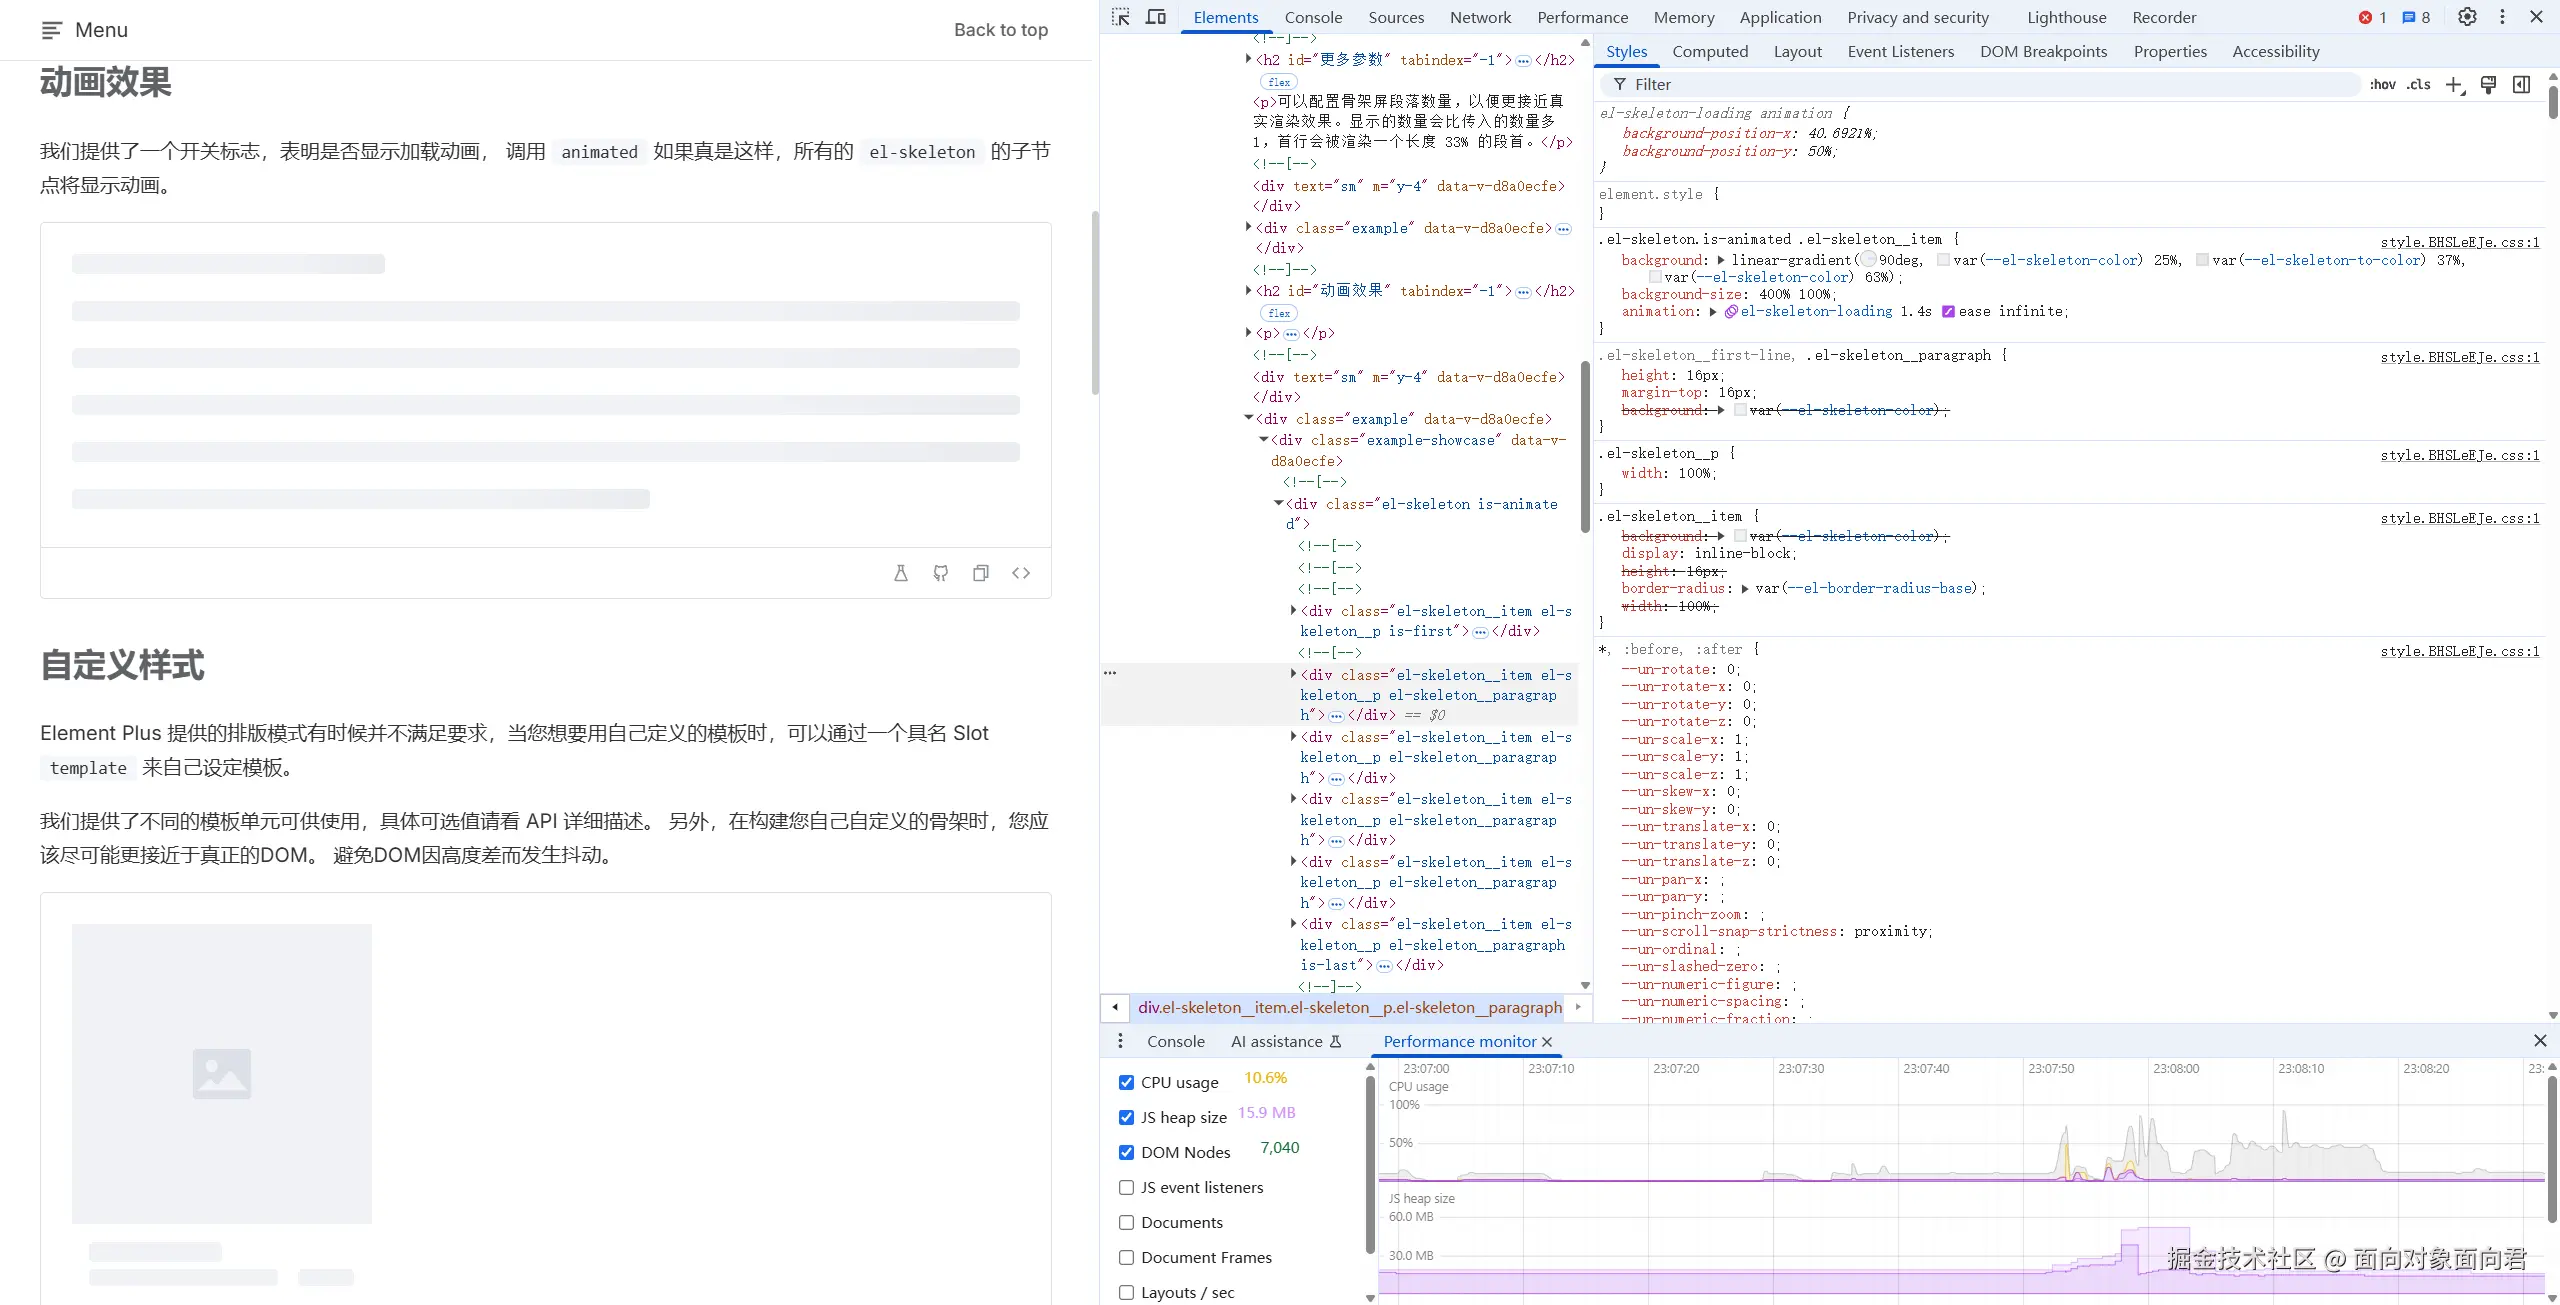Disable the ease animation timing checkbox
This screenshot has width=2560, height=1305.
click(1948, 312)
